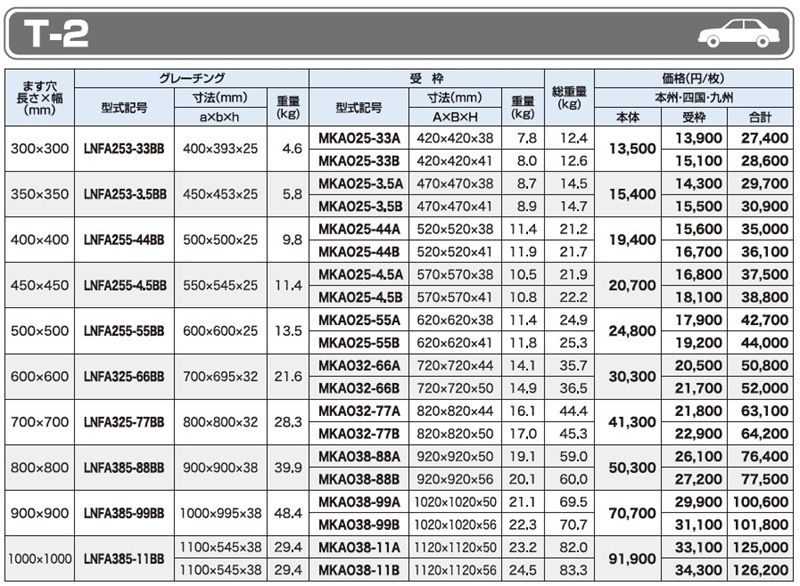The image size is (800, 586).
Task: Click frame model MKA025-4.5B
Action: 360,297
